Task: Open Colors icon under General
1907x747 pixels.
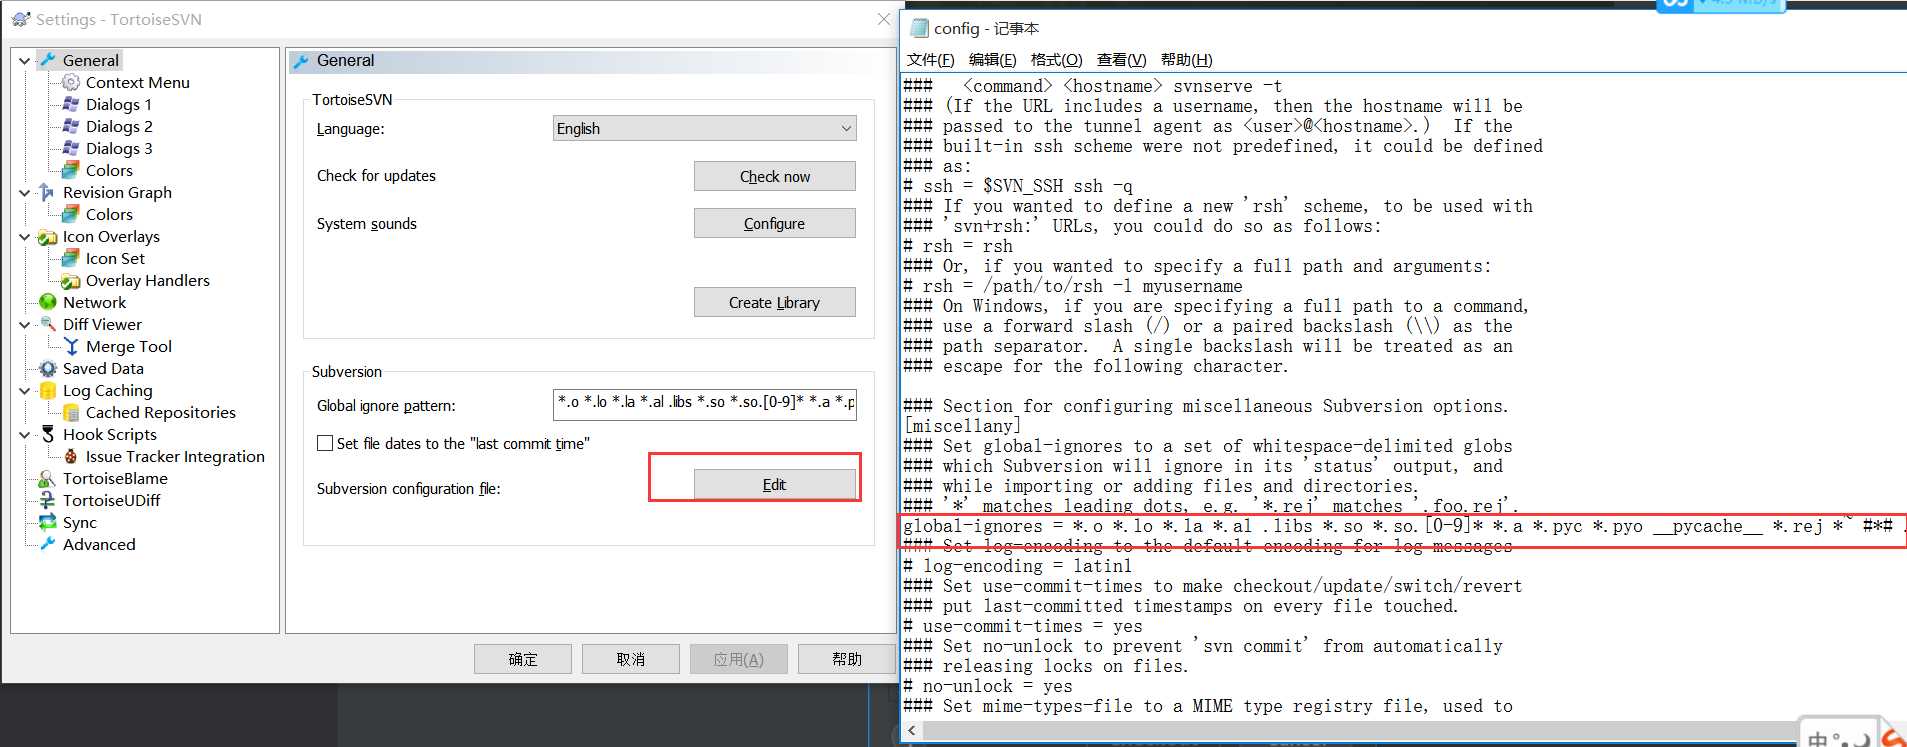Action: click(x=71, y=170)
